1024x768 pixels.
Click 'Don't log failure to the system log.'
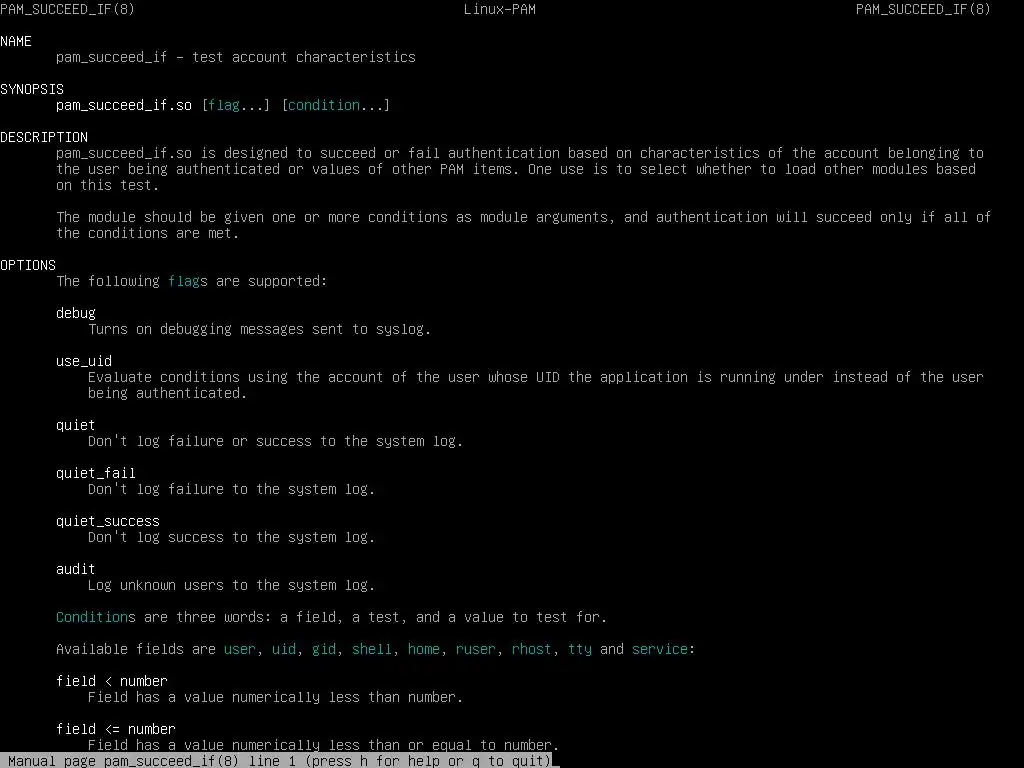coord(232,489)
